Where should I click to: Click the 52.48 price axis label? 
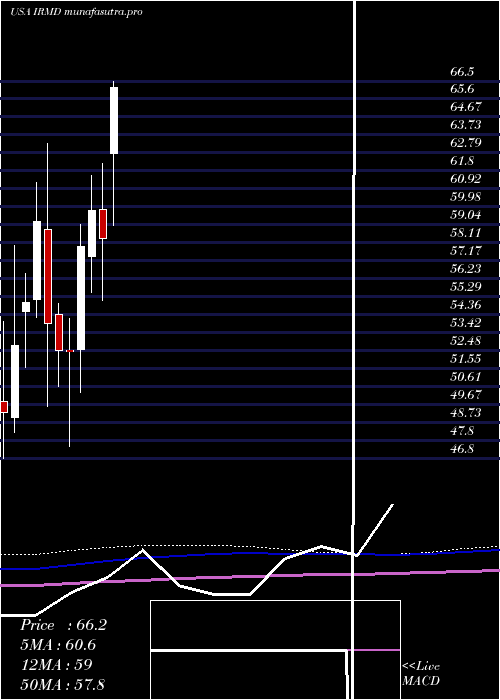466,341
